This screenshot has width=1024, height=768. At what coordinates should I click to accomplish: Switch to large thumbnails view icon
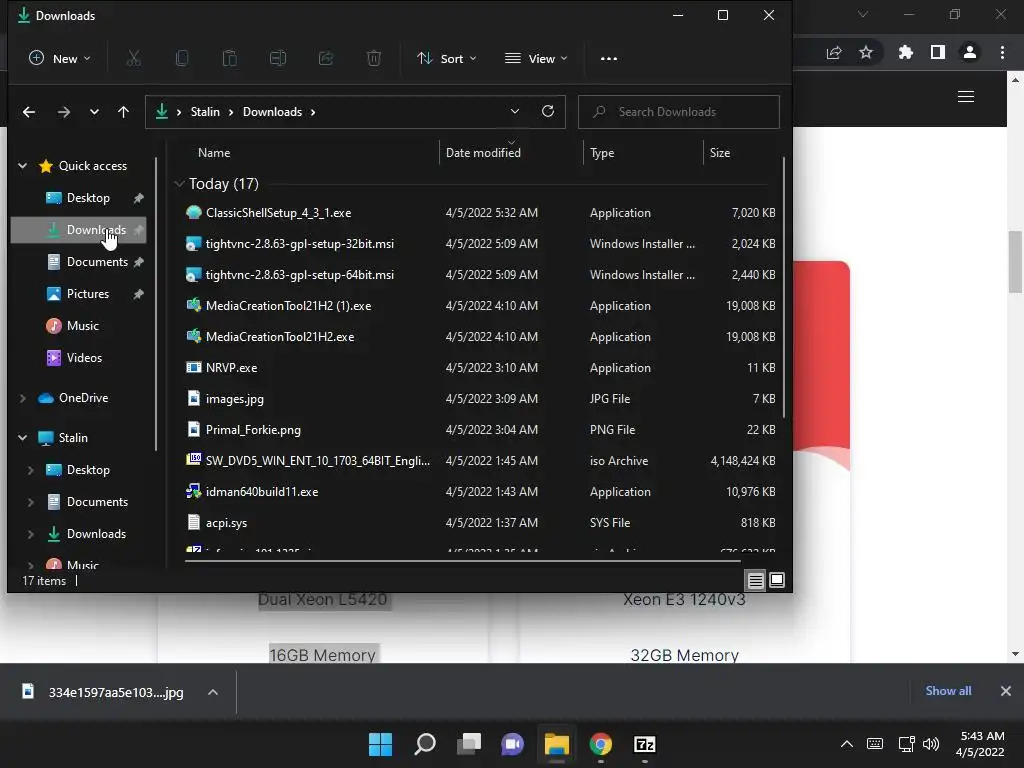pyautogui.click(x=777, y=580)
